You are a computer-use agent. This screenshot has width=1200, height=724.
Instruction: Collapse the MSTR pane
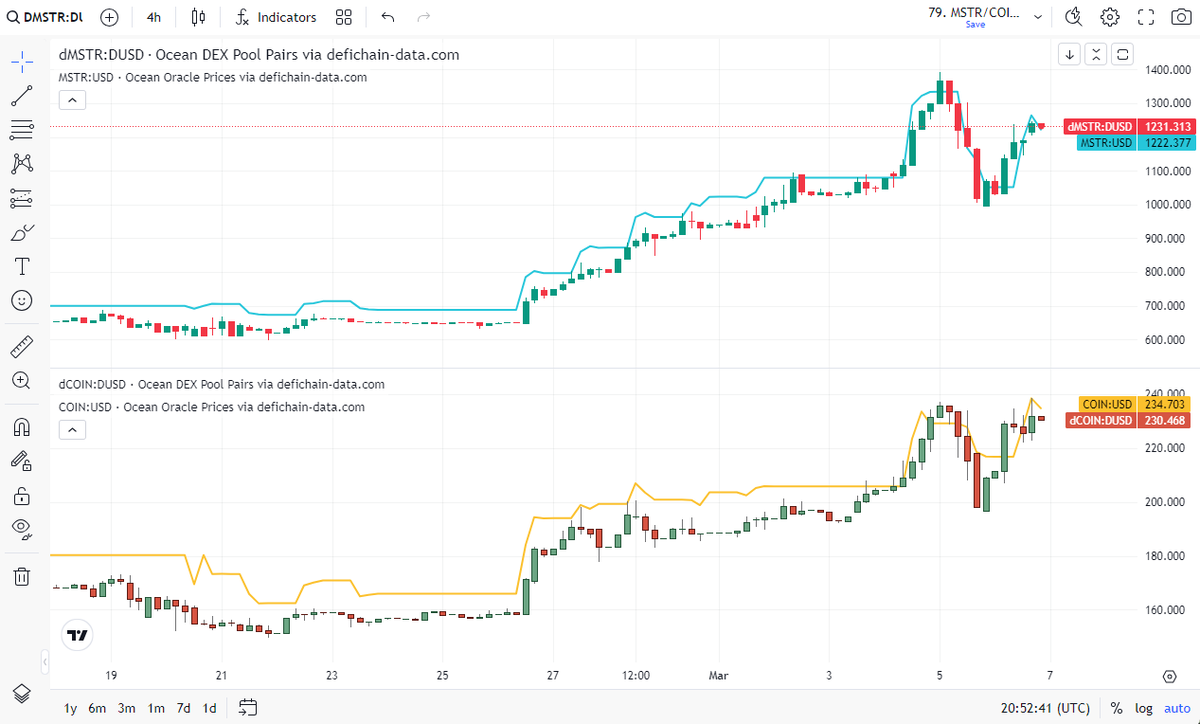coord(1097,54)
